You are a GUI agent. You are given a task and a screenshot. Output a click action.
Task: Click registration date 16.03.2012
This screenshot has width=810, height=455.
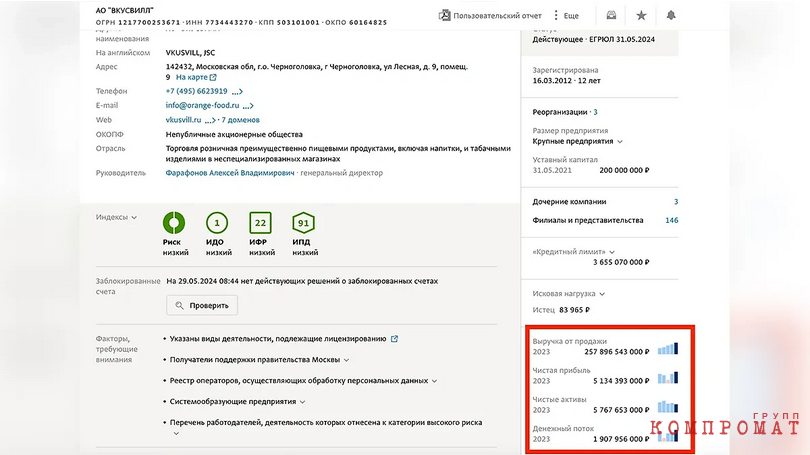click(552, 81)
